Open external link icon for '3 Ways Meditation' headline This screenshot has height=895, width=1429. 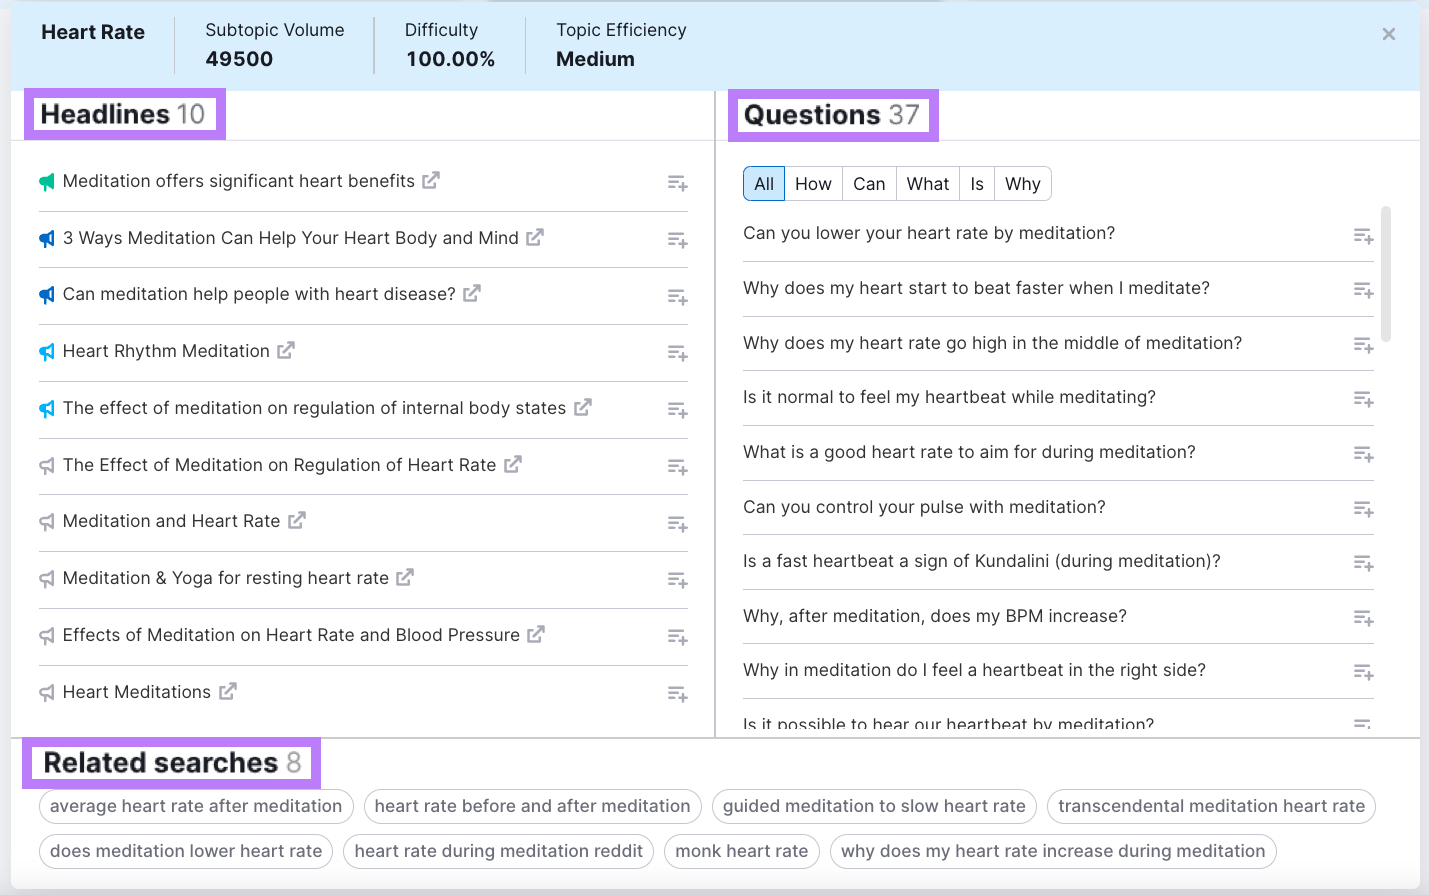(x=535, y=238)
